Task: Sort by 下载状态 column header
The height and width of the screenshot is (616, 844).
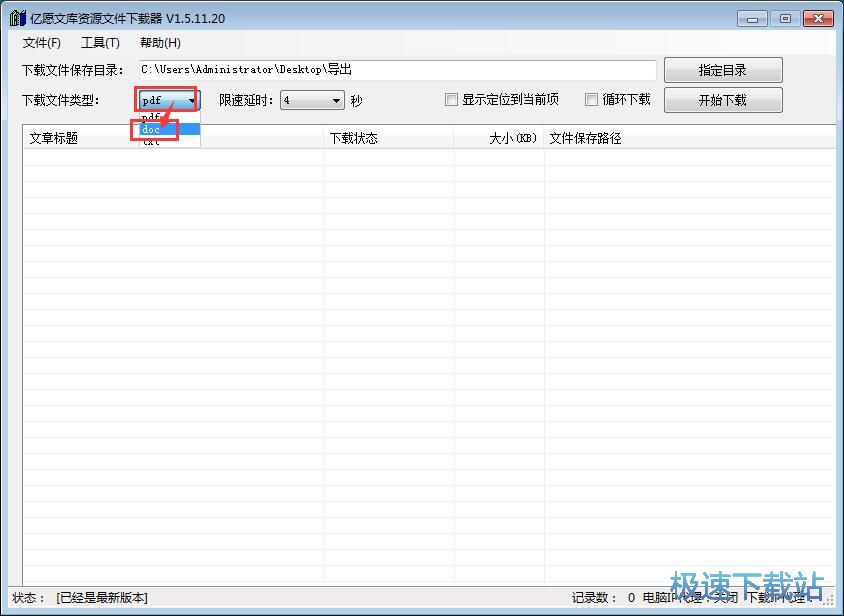Action: click(x=389, y=138)
